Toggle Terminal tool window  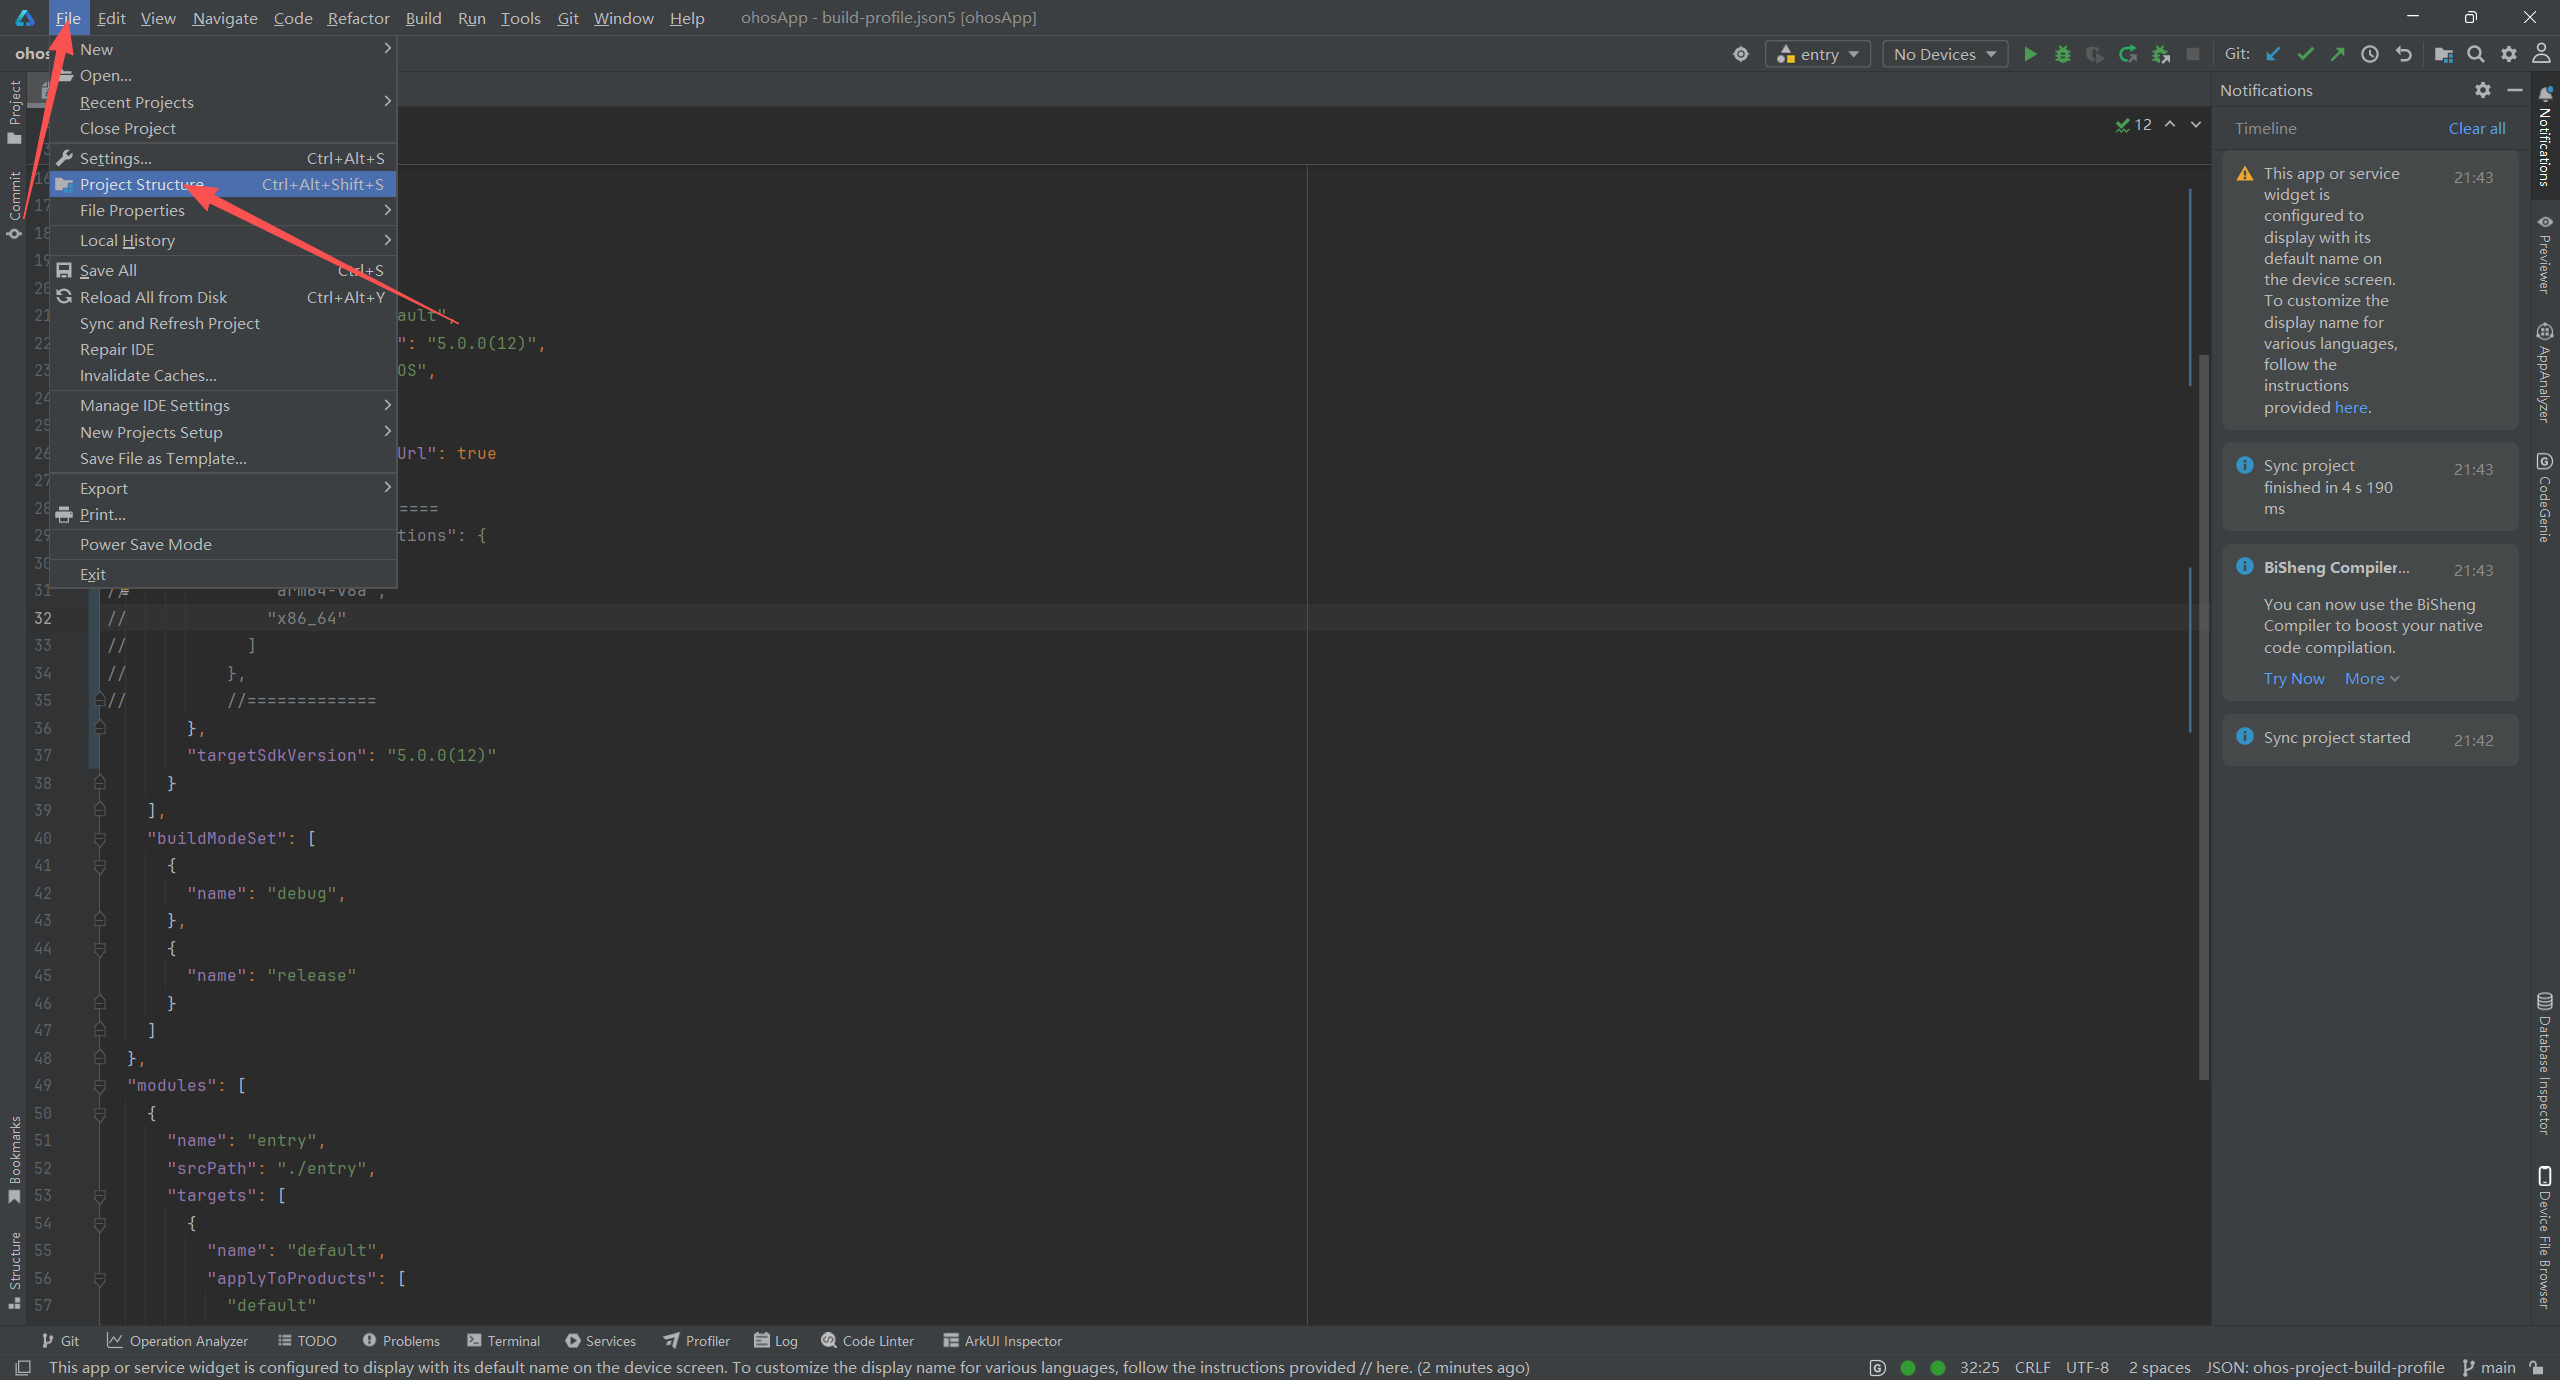(x=503, y=1341)
